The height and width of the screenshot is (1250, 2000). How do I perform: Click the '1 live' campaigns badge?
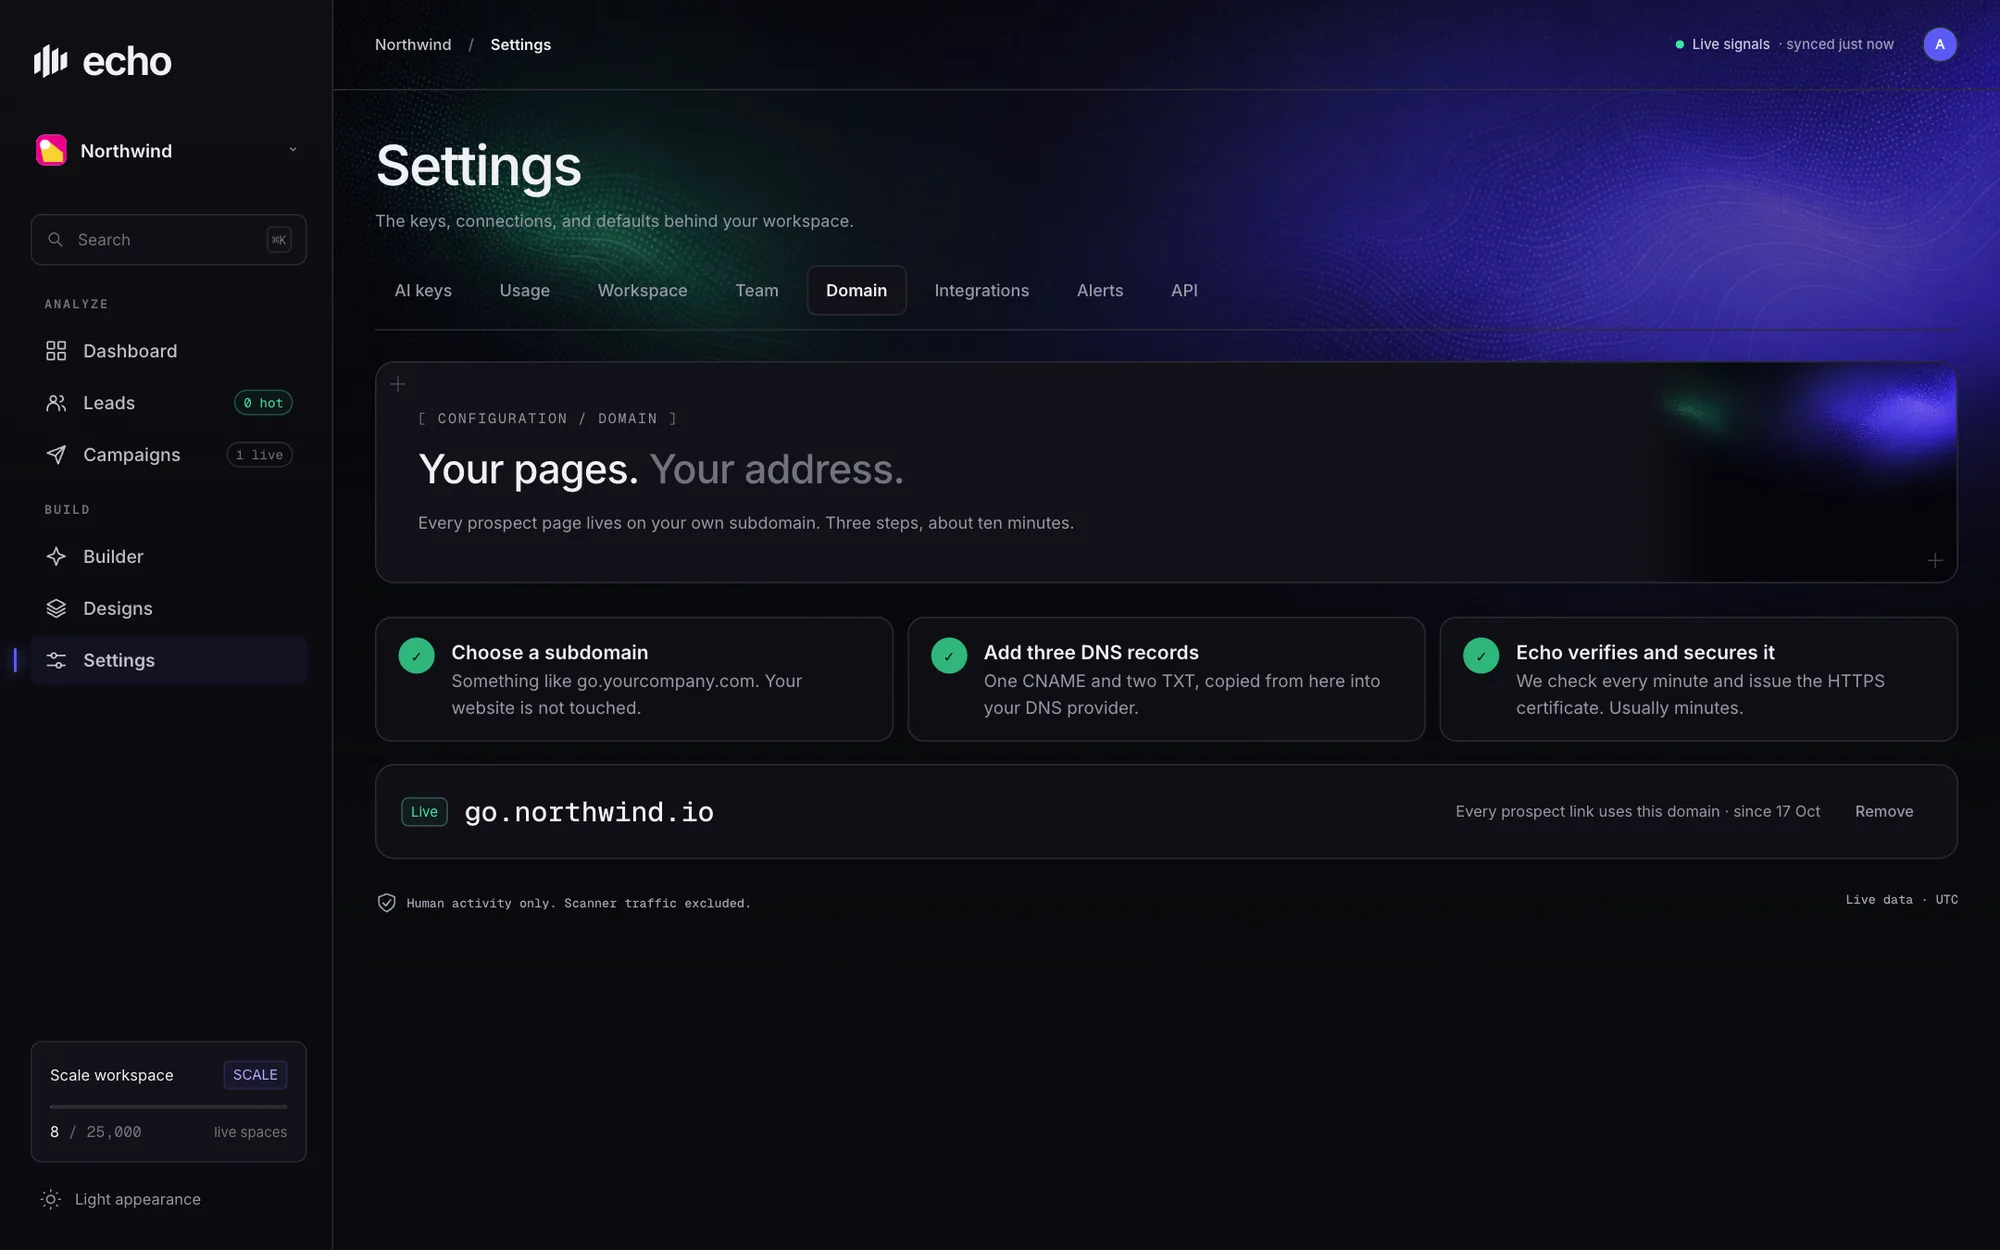coord(259,455)
